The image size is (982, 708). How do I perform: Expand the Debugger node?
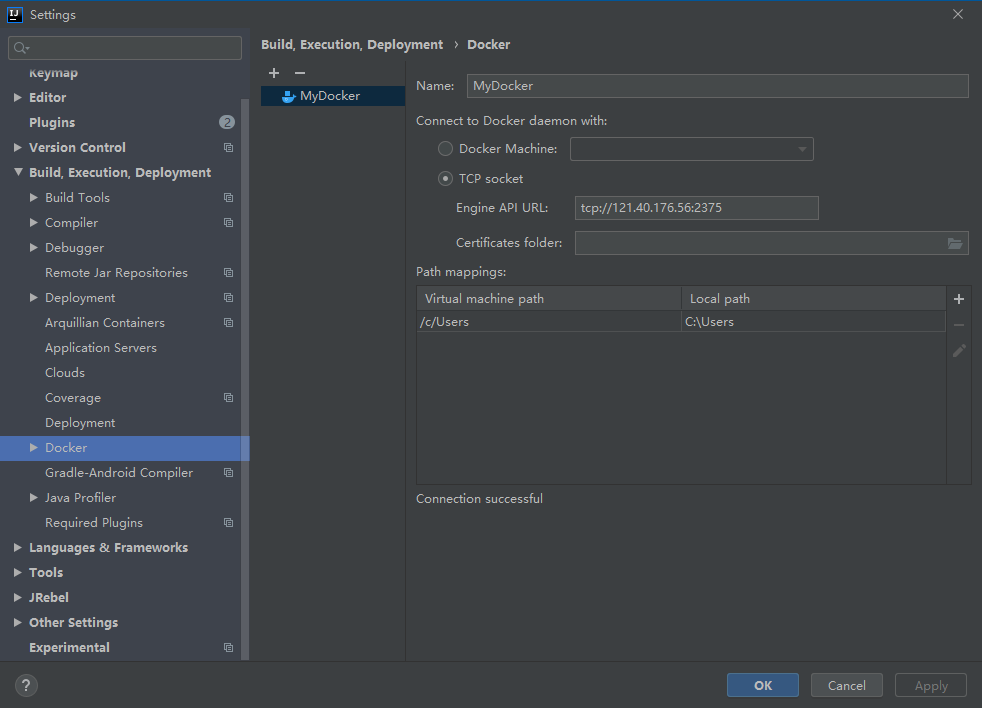34,247
